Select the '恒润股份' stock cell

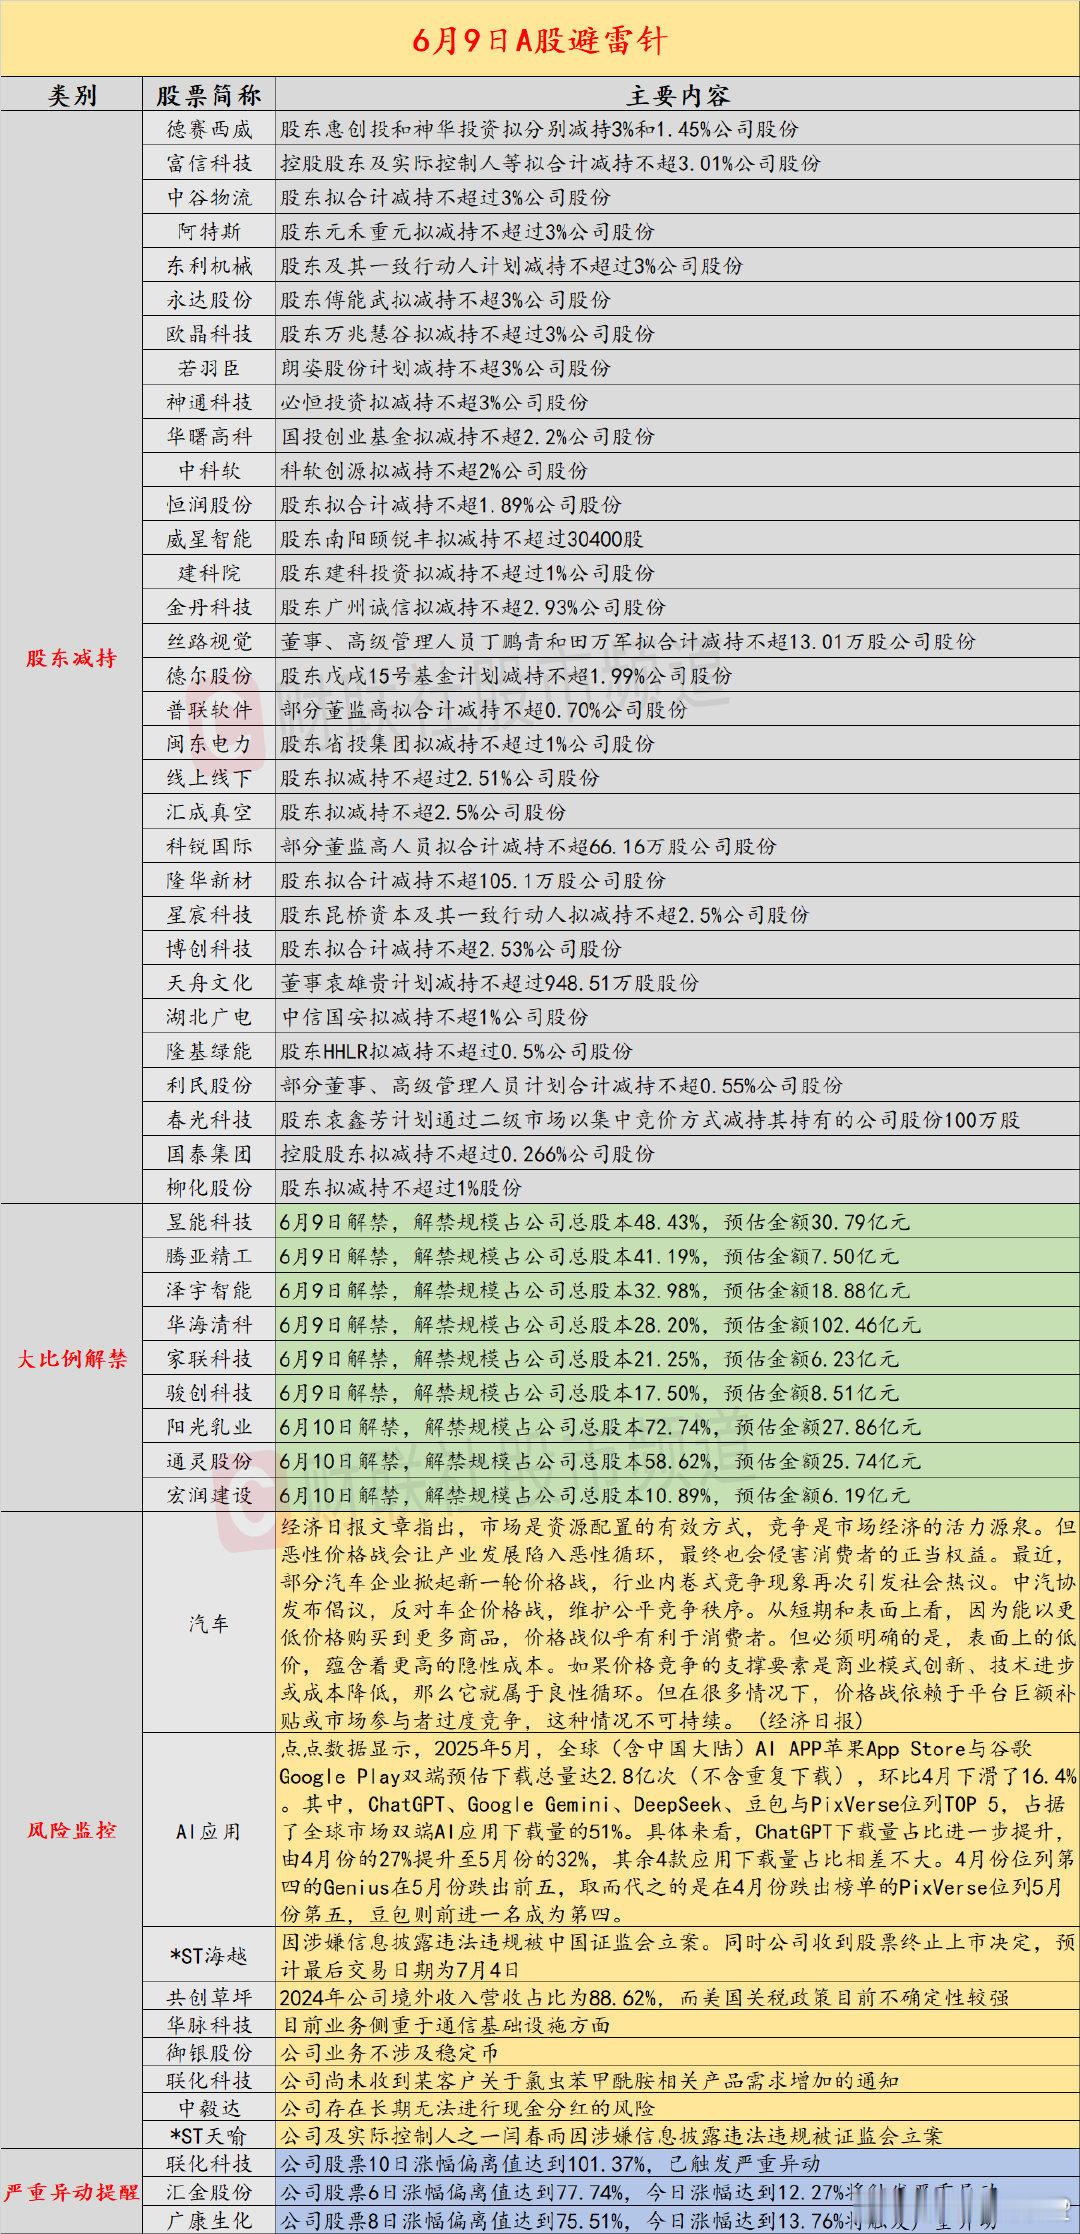click(209, 504)
